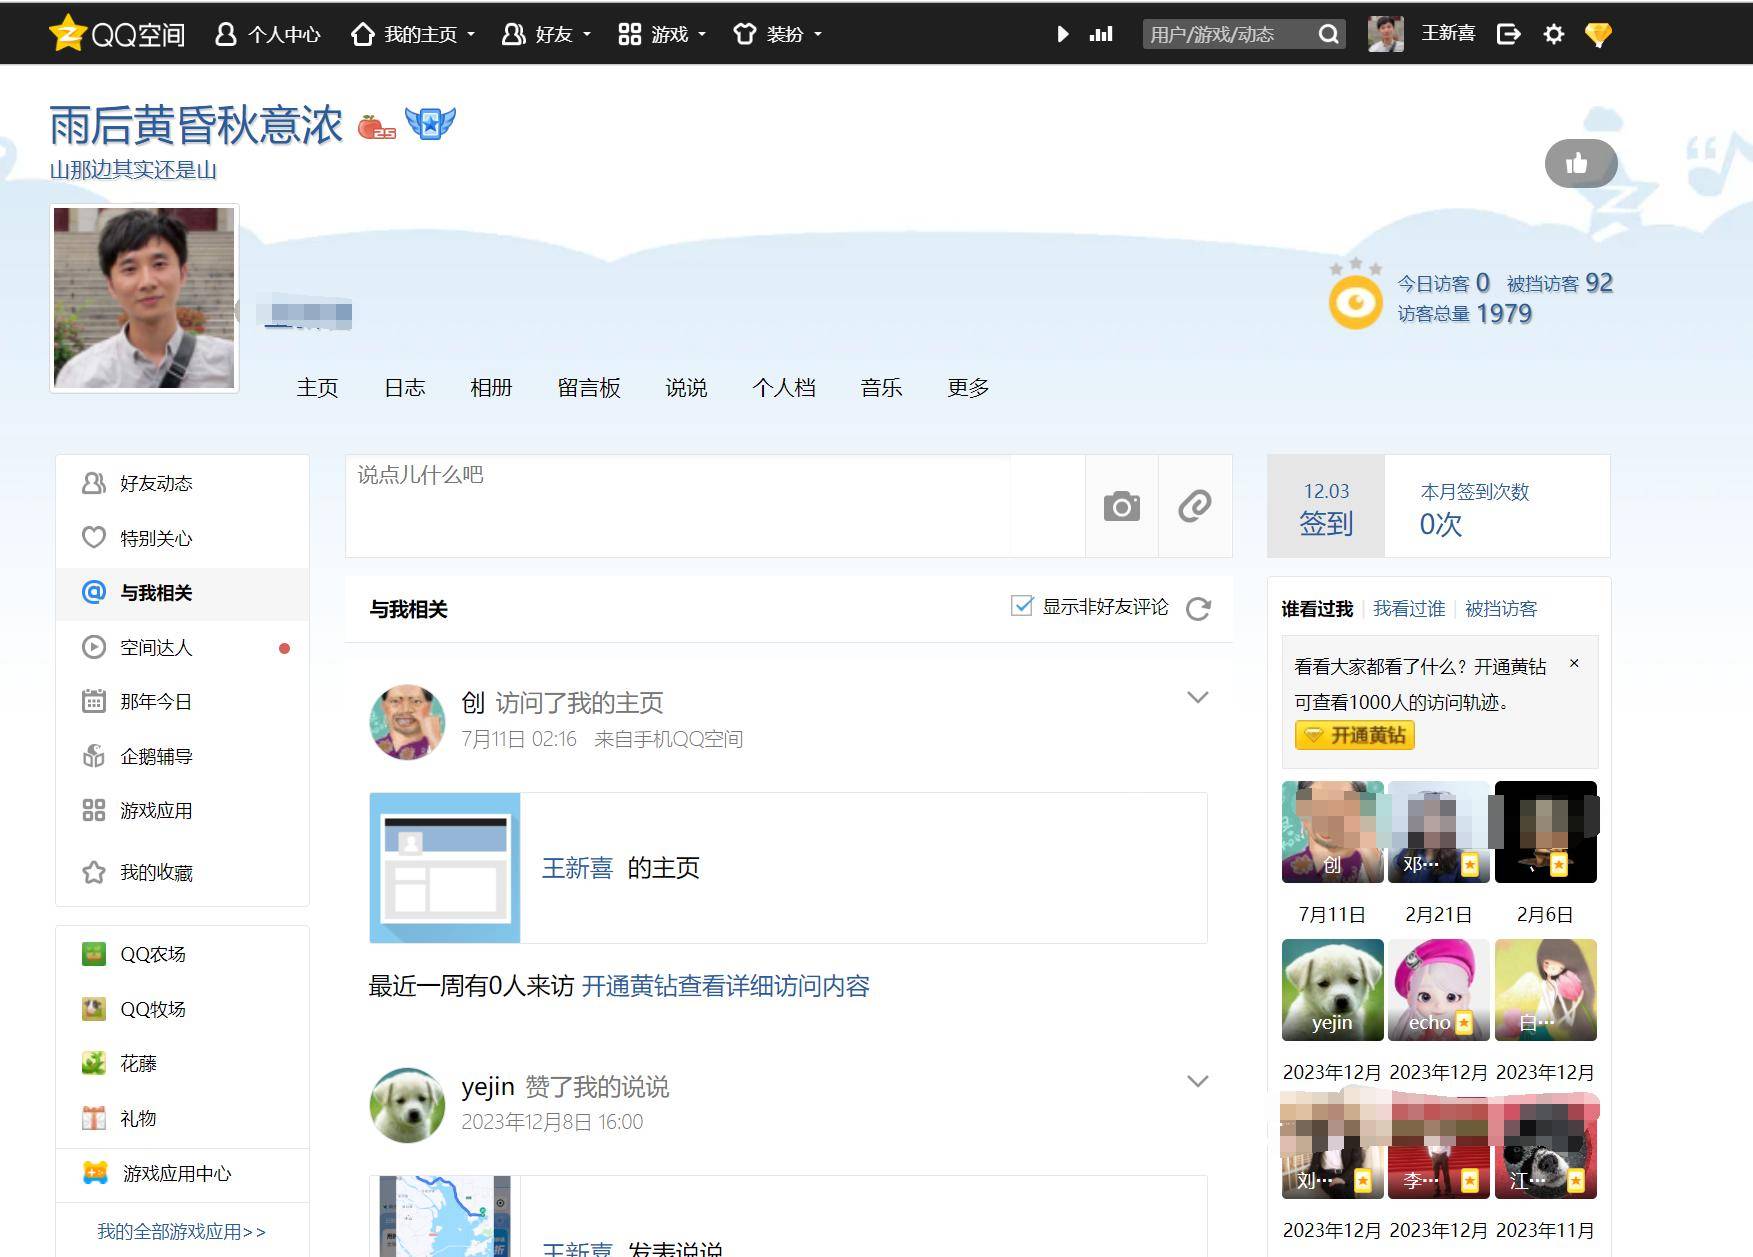Click the thumbs-up like button
The height and width of the screenshot is (1257, 1753).
[x=1579, y=164]
